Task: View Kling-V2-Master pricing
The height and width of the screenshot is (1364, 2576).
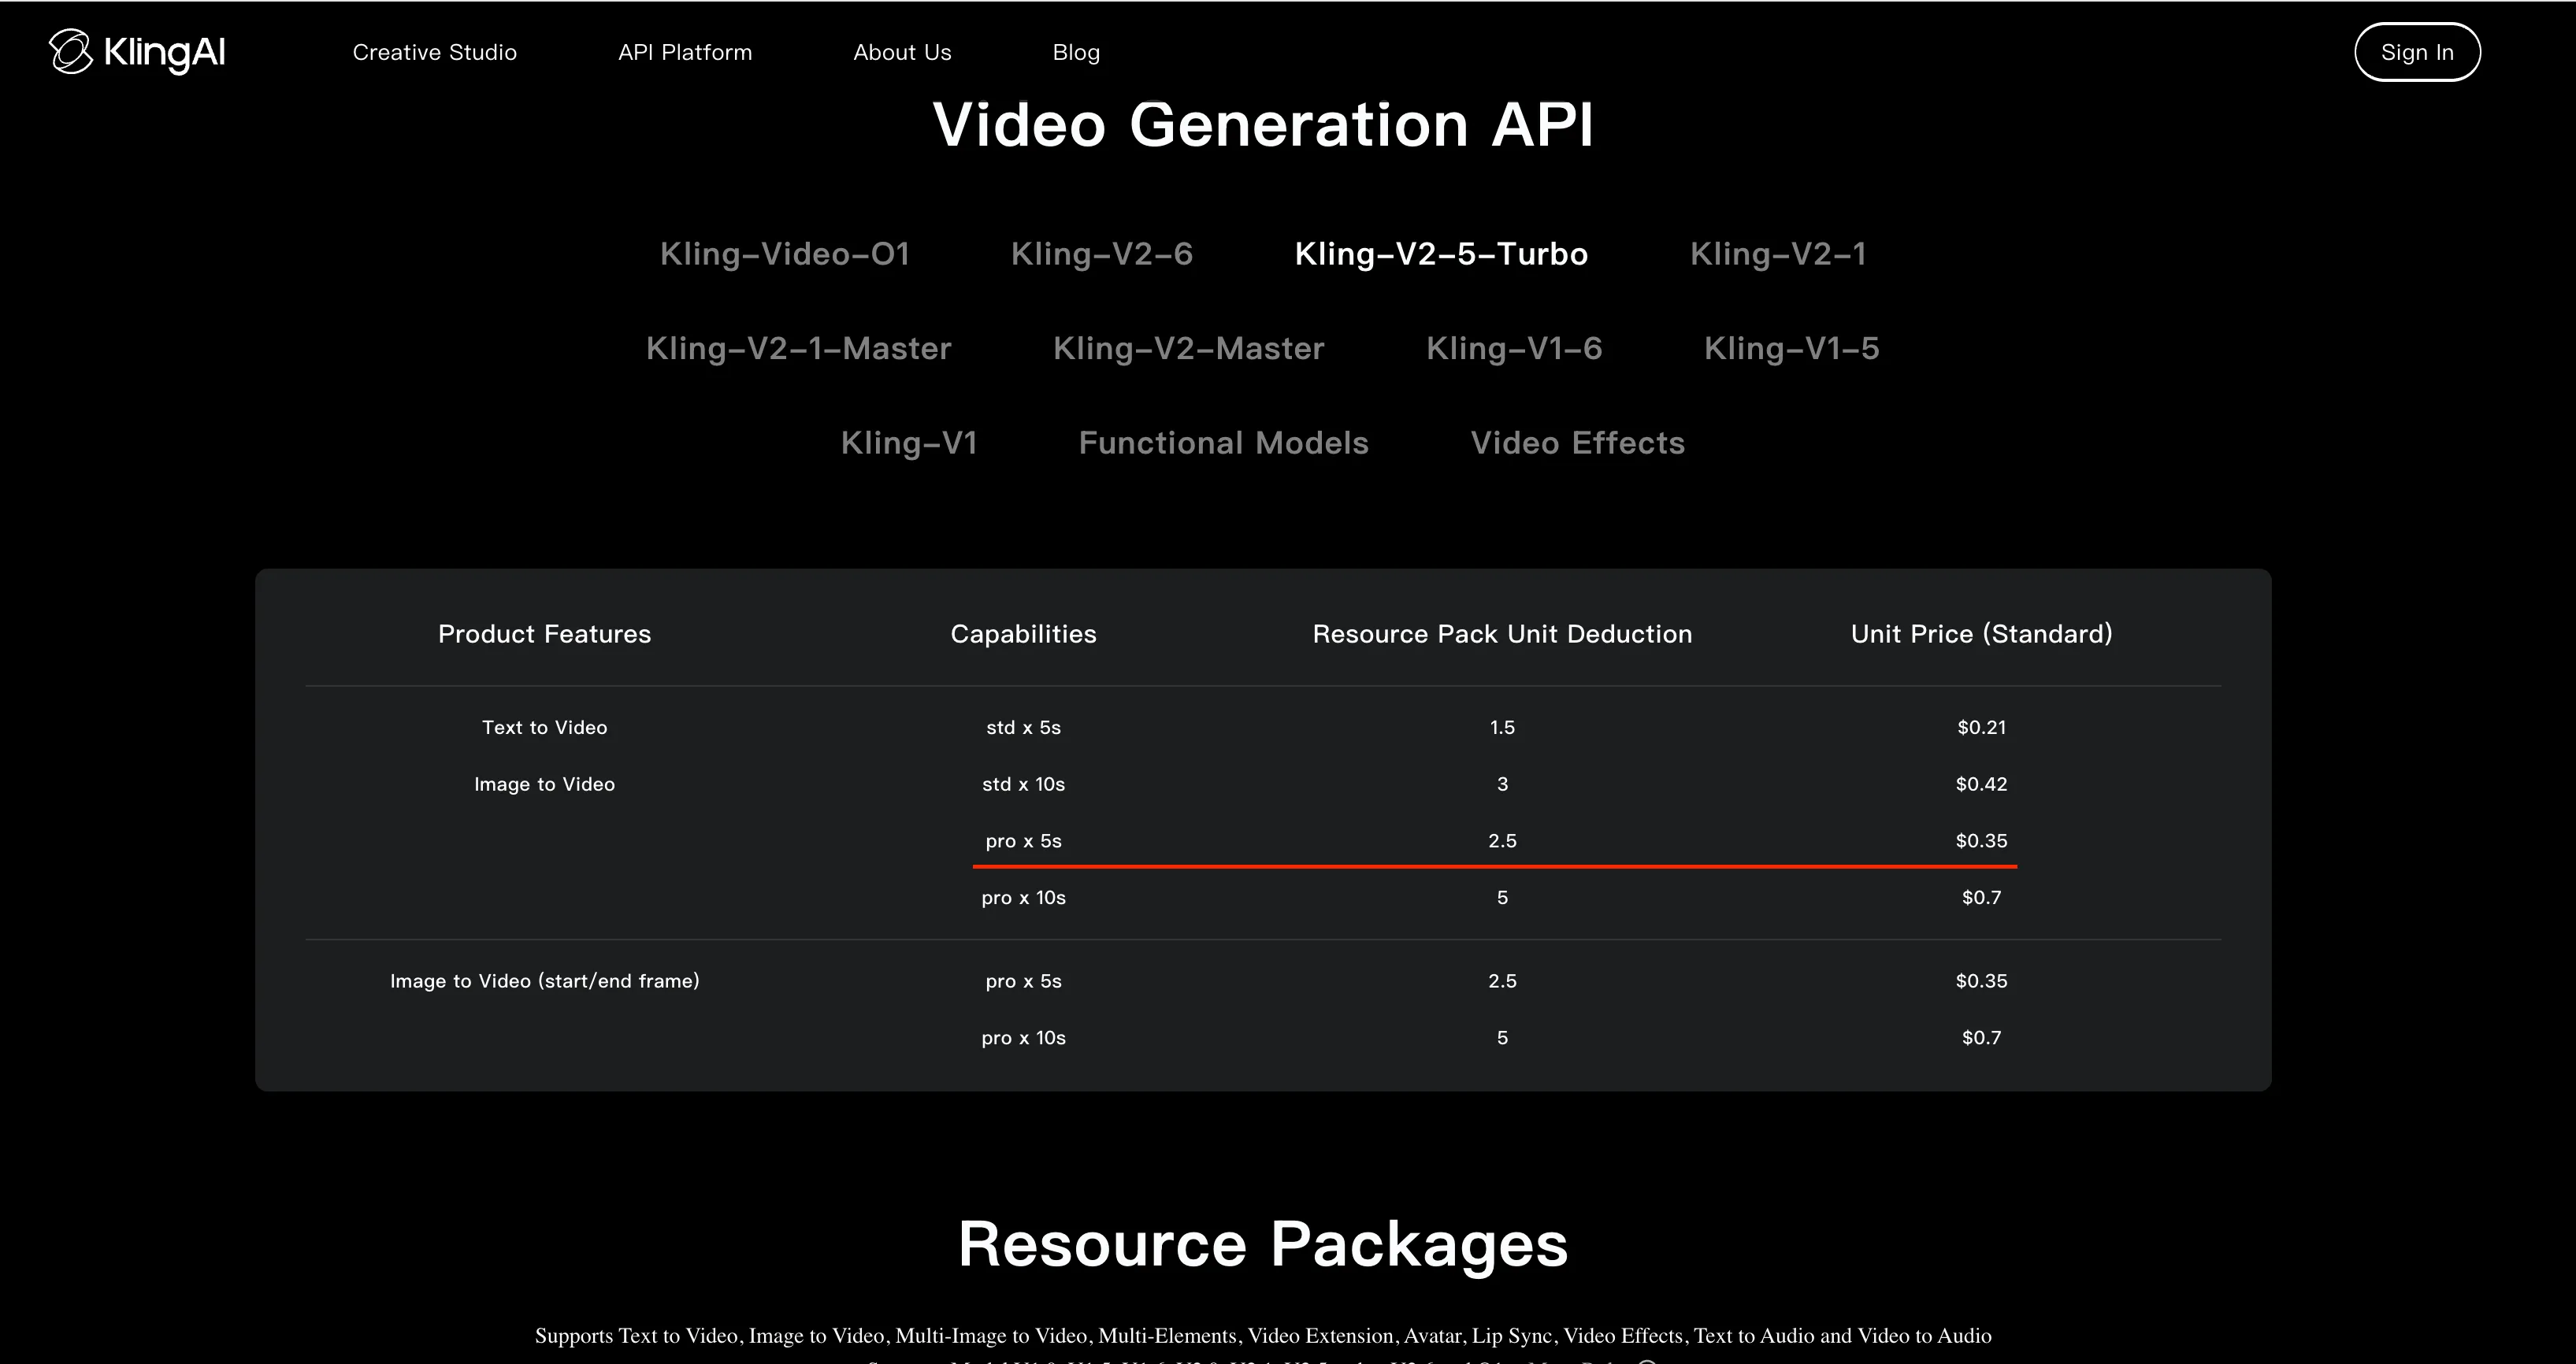Action: (x=1189, y=348)
